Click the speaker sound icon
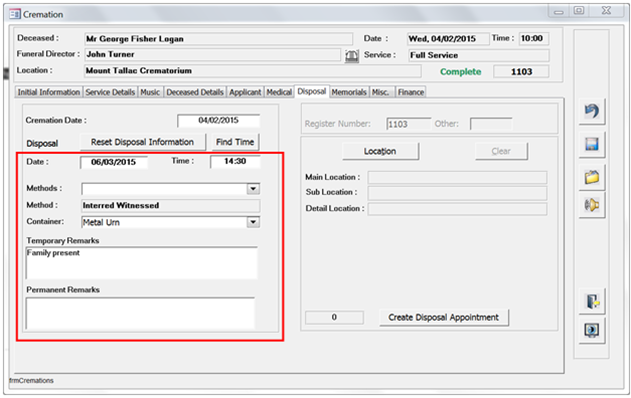Image resolution: width=631 pixels, height=398 pixels. [592, 205]
